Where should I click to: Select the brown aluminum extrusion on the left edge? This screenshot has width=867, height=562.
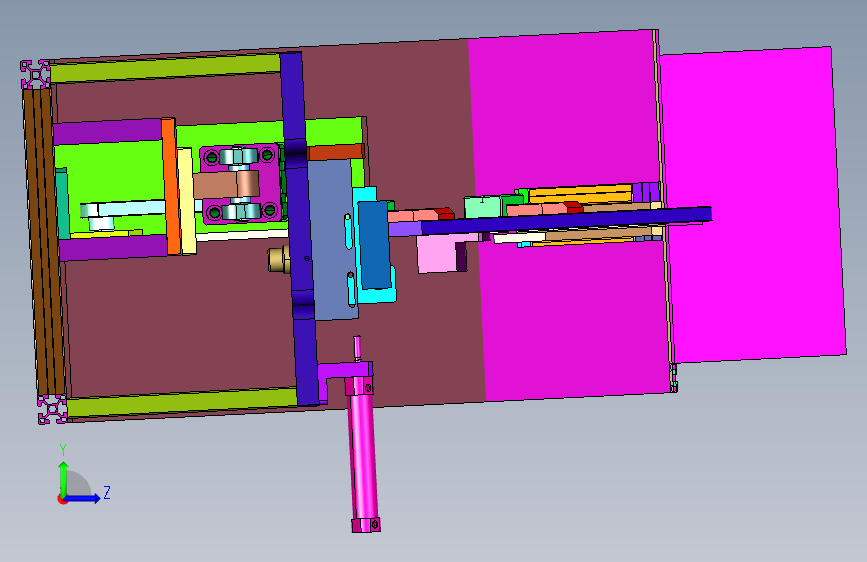coord(44,241)
